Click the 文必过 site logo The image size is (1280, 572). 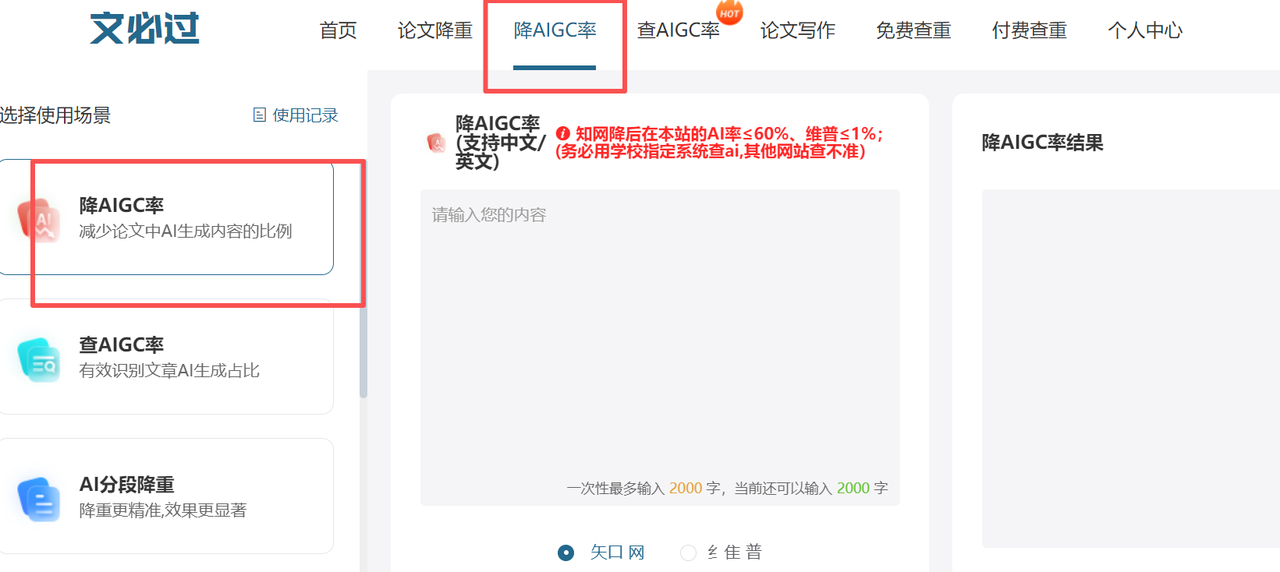coord(145,28)
